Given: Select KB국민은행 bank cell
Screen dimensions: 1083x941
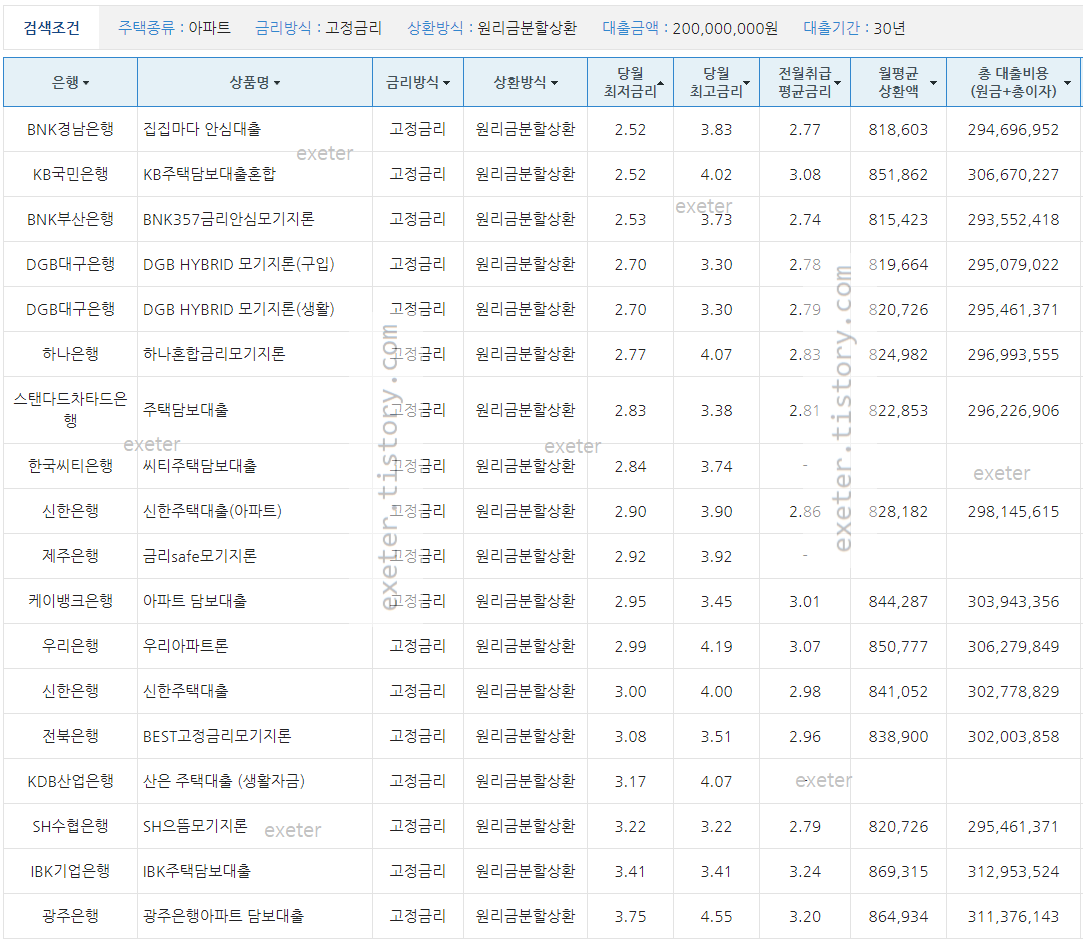Looking at the screenshot, I should click(70, 174).
